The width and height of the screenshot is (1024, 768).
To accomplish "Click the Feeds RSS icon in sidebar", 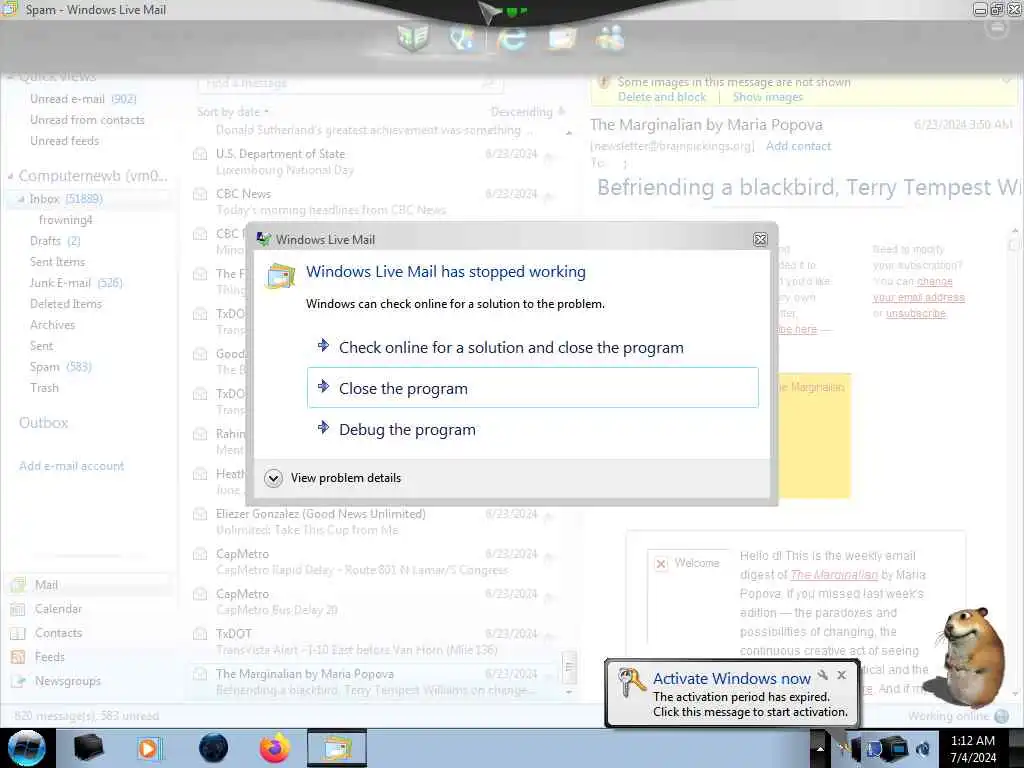I will click(18, 657).
